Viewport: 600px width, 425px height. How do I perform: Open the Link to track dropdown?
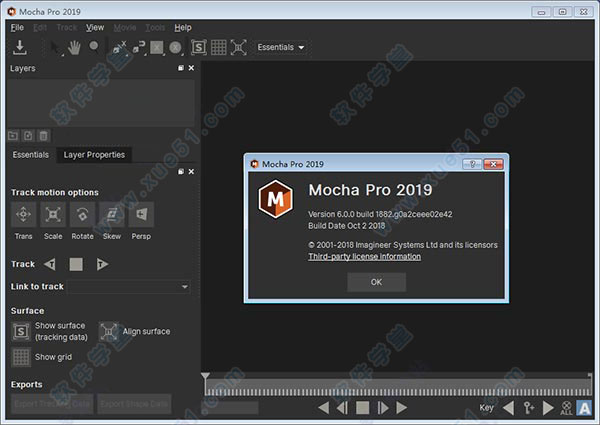click(129, 287)
